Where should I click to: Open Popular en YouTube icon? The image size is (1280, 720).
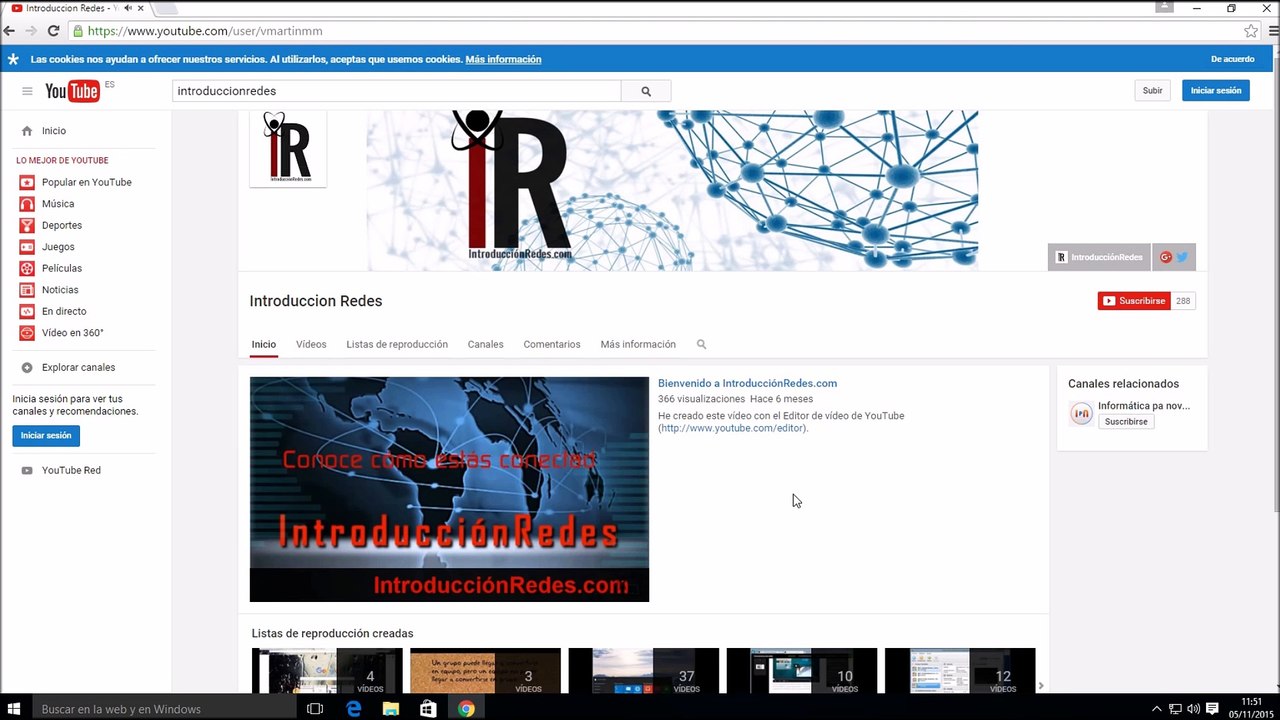[27, 183]
